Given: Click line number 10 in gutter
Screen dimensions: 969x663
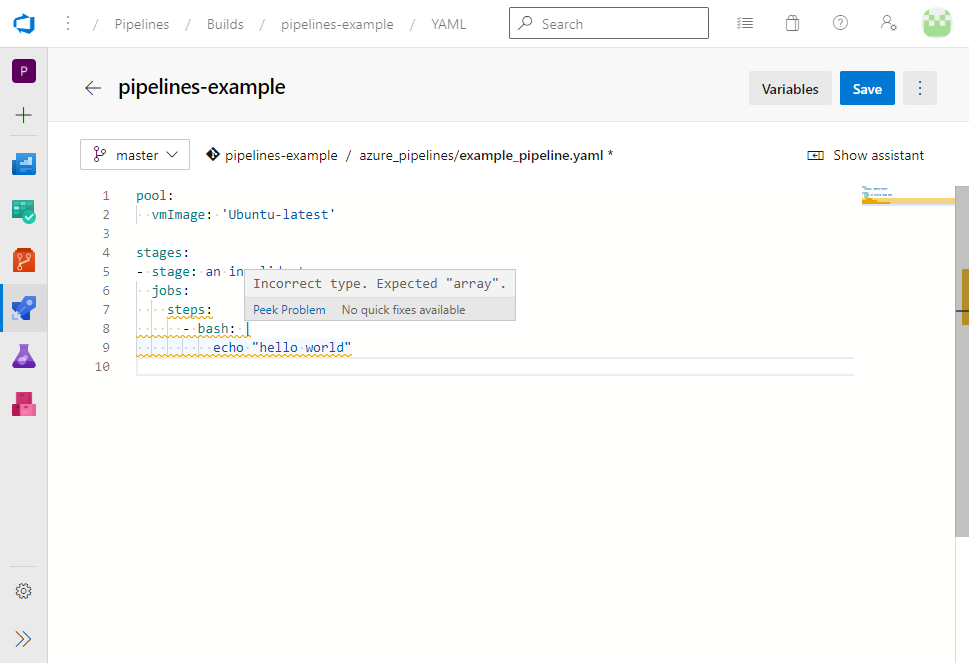Looking at the screenshot, I should click(x=102, y=366).
